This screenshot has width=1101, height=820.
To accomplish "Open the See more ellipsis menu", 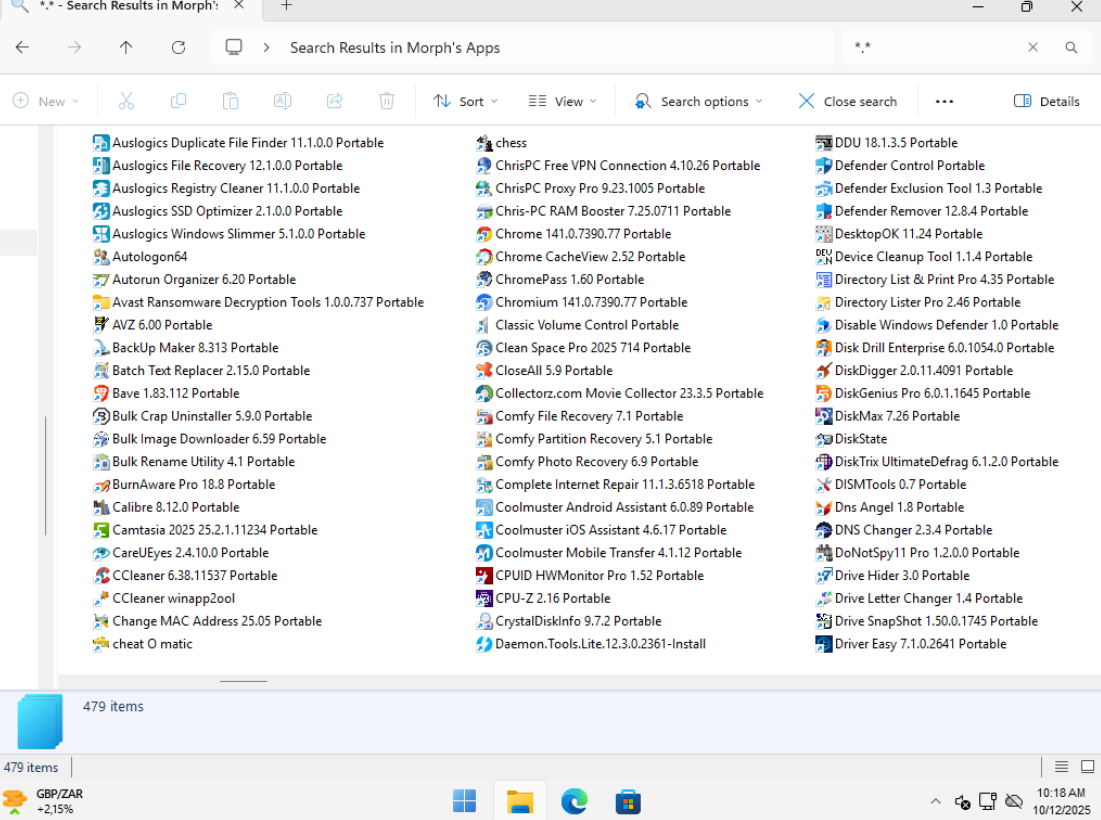I will pyautogui.click(x=944, y=101).
